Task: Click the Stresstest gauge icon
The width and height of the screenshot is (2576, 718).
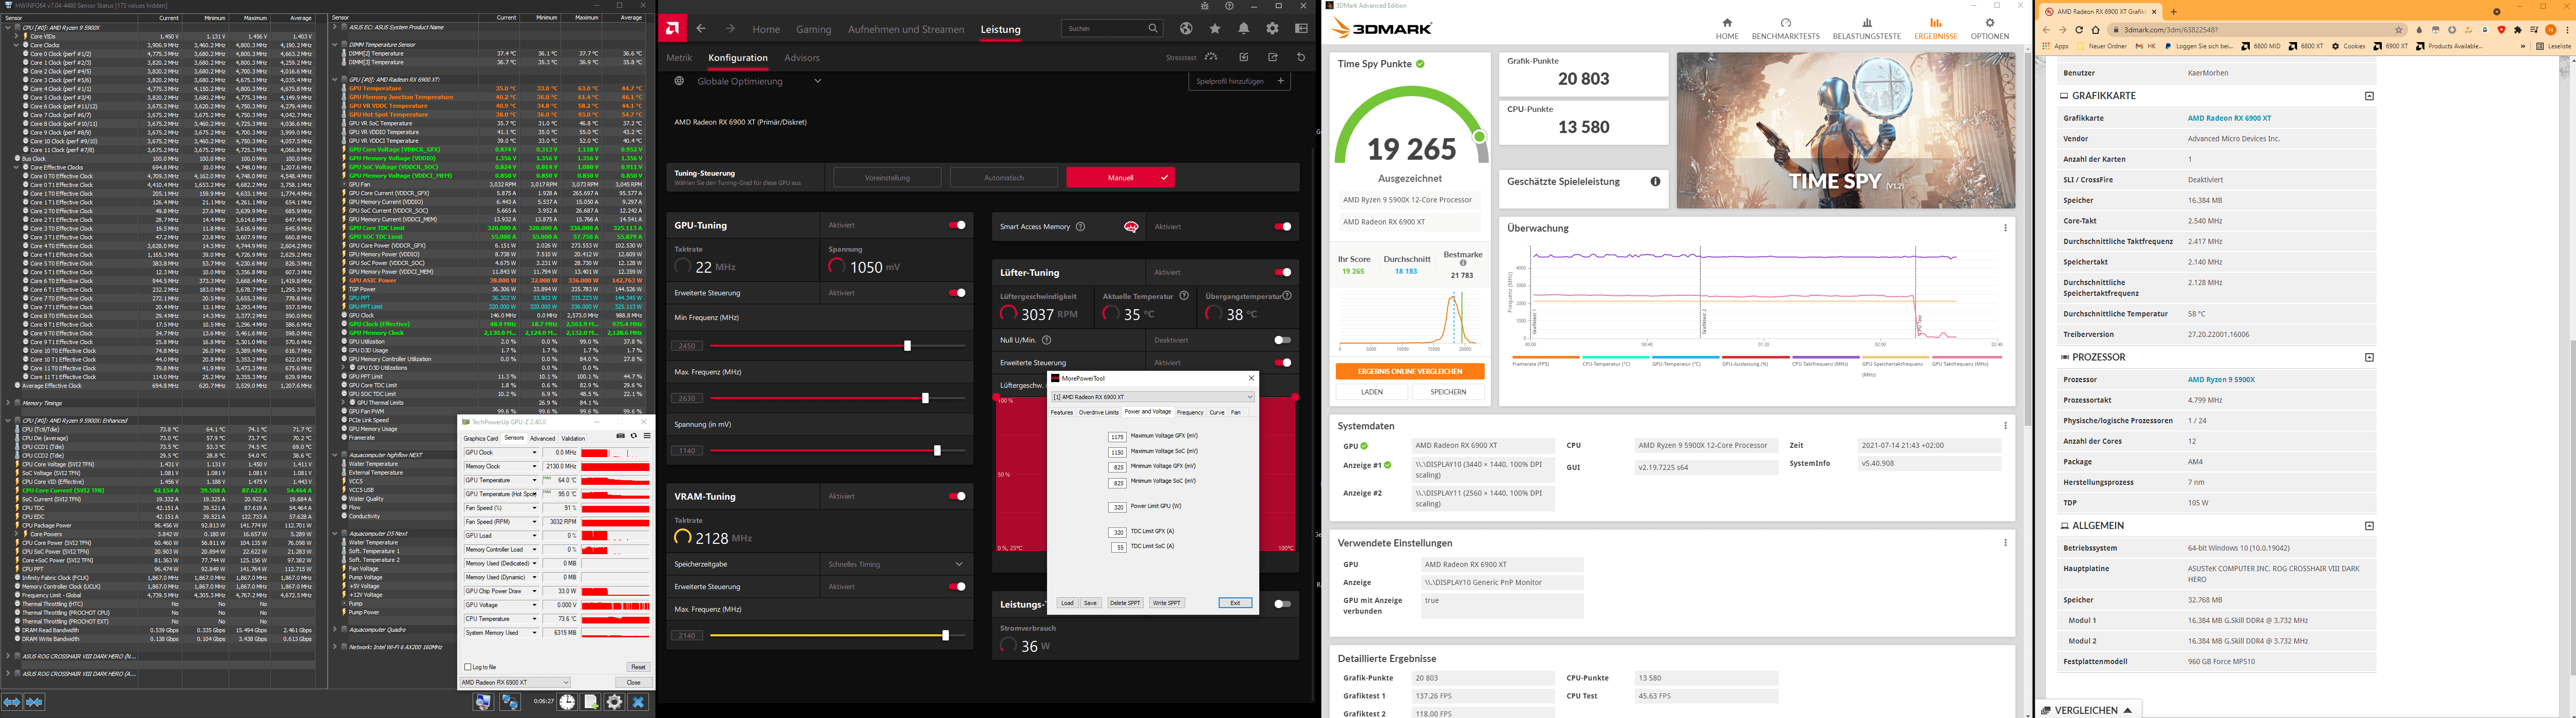Action: click(1211, 57)
